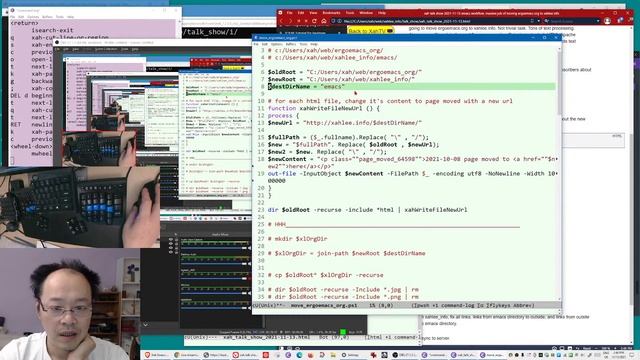Screen dimensions: 640x360
Task: Click function xahWriteFileNewUrl definition line
Action: click(324, 108)
